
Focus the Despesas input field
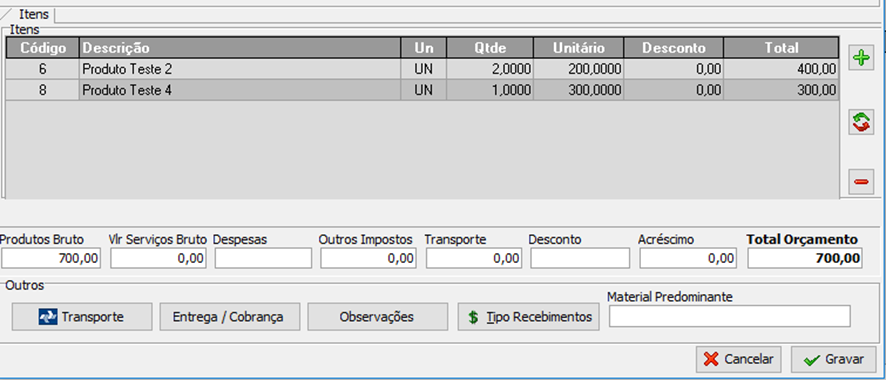click(263, 258)
